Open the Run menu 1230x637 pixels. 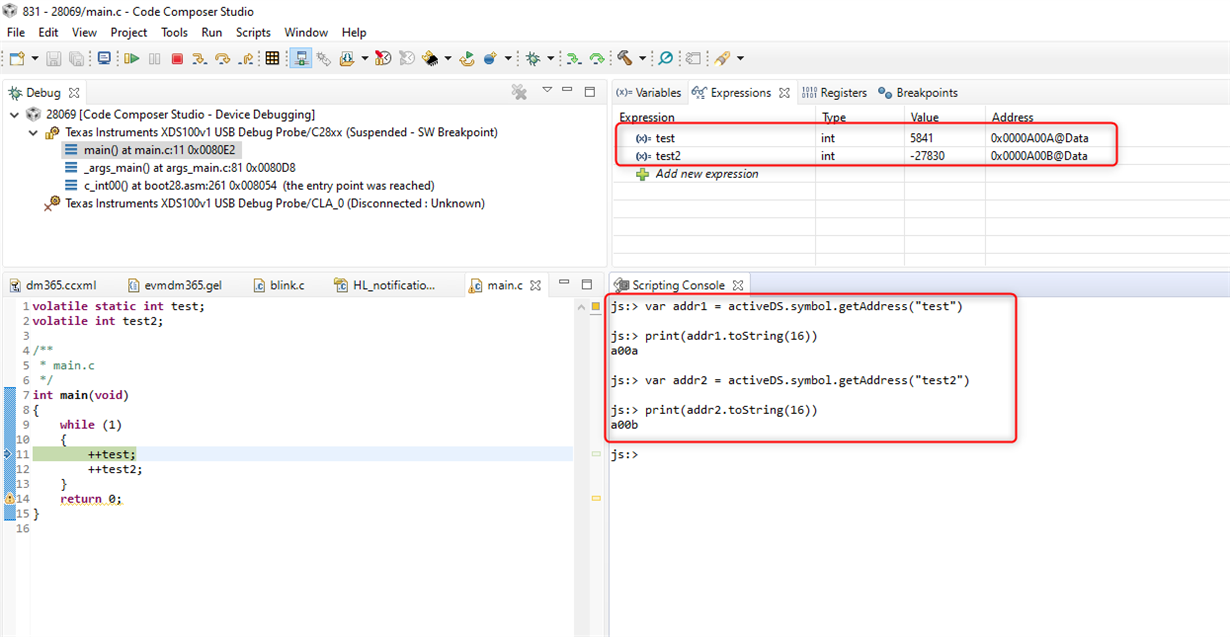[212, 32]
